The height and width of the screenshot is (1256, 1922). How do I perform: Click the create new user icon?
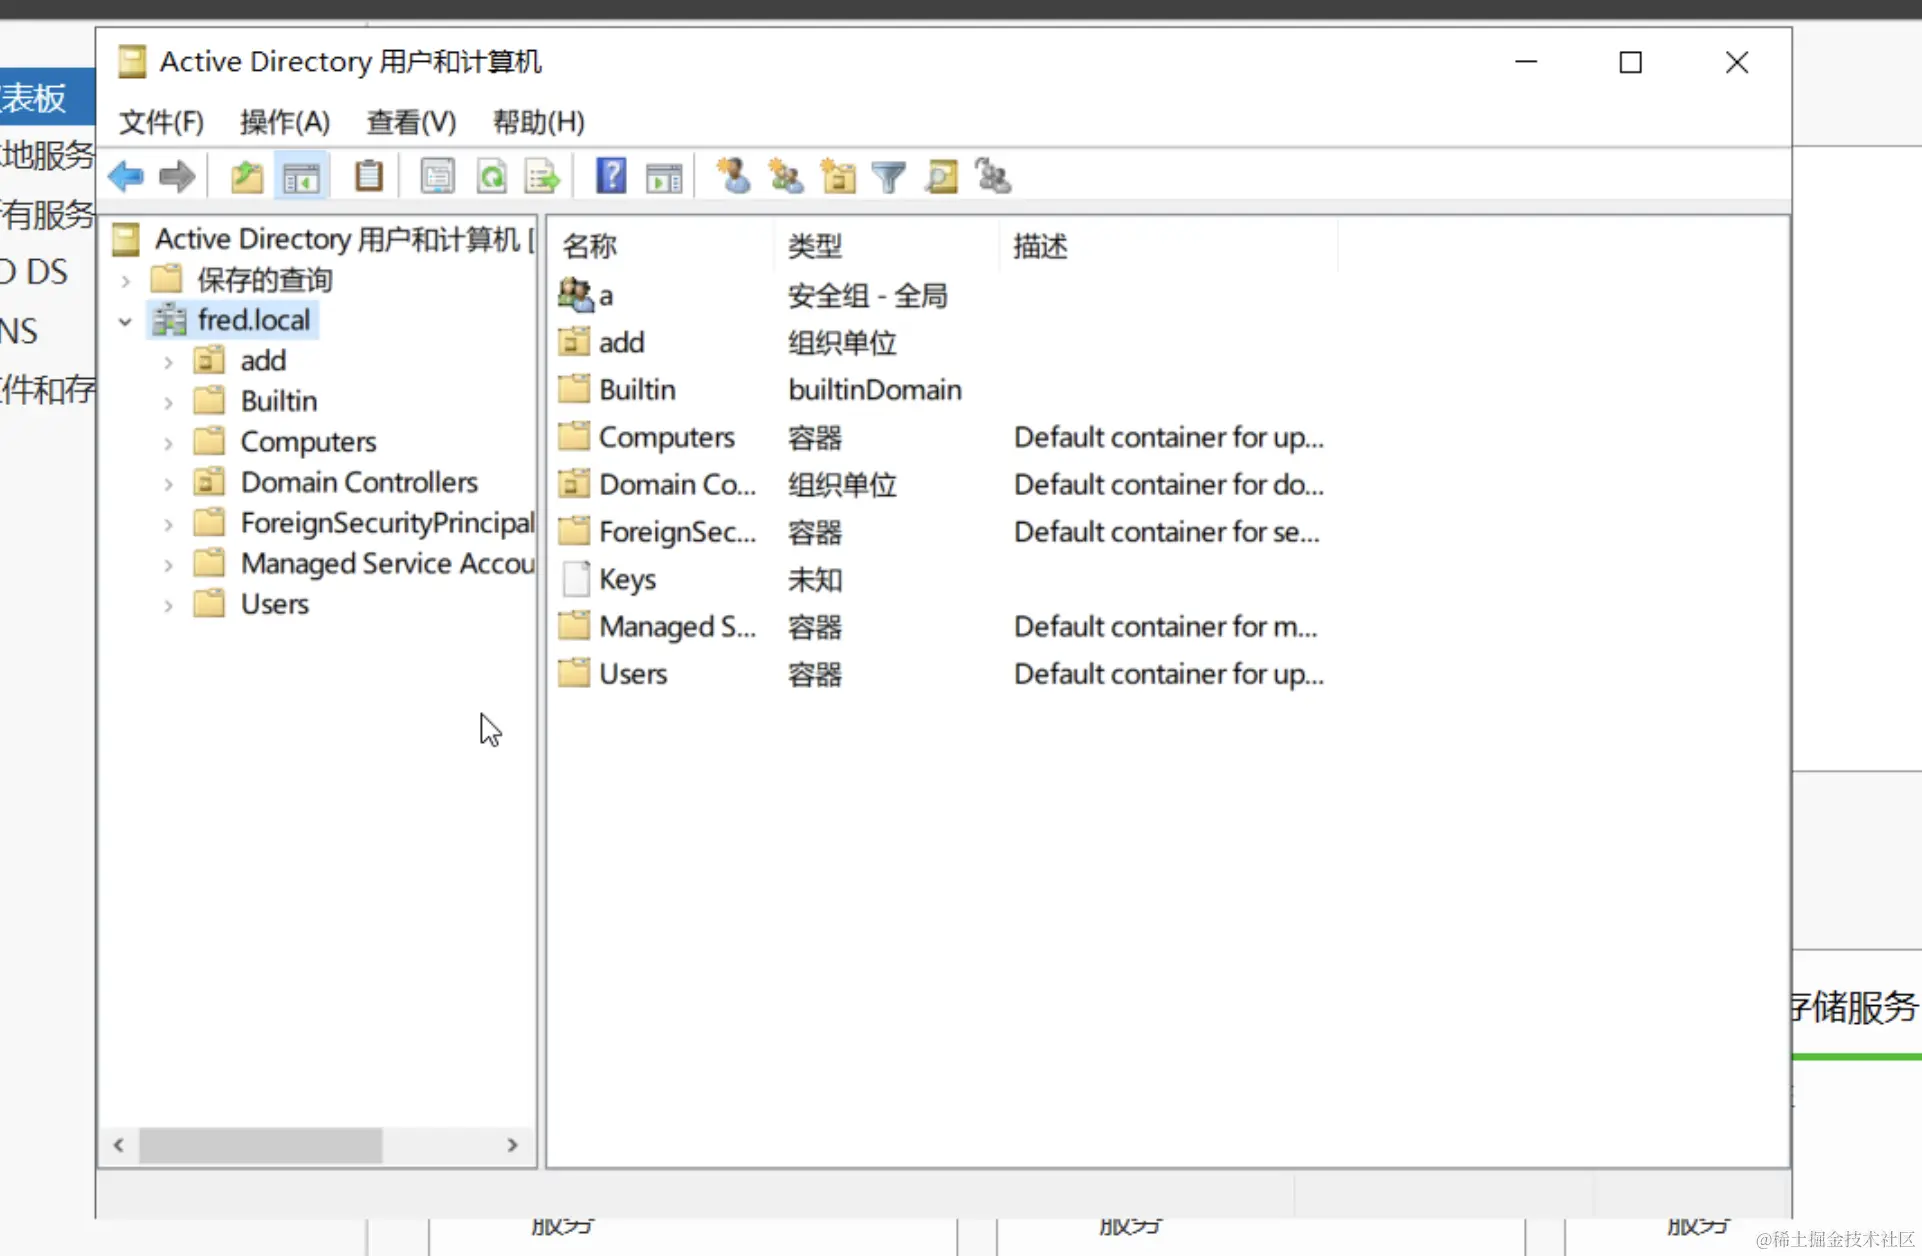pos(733,176)
